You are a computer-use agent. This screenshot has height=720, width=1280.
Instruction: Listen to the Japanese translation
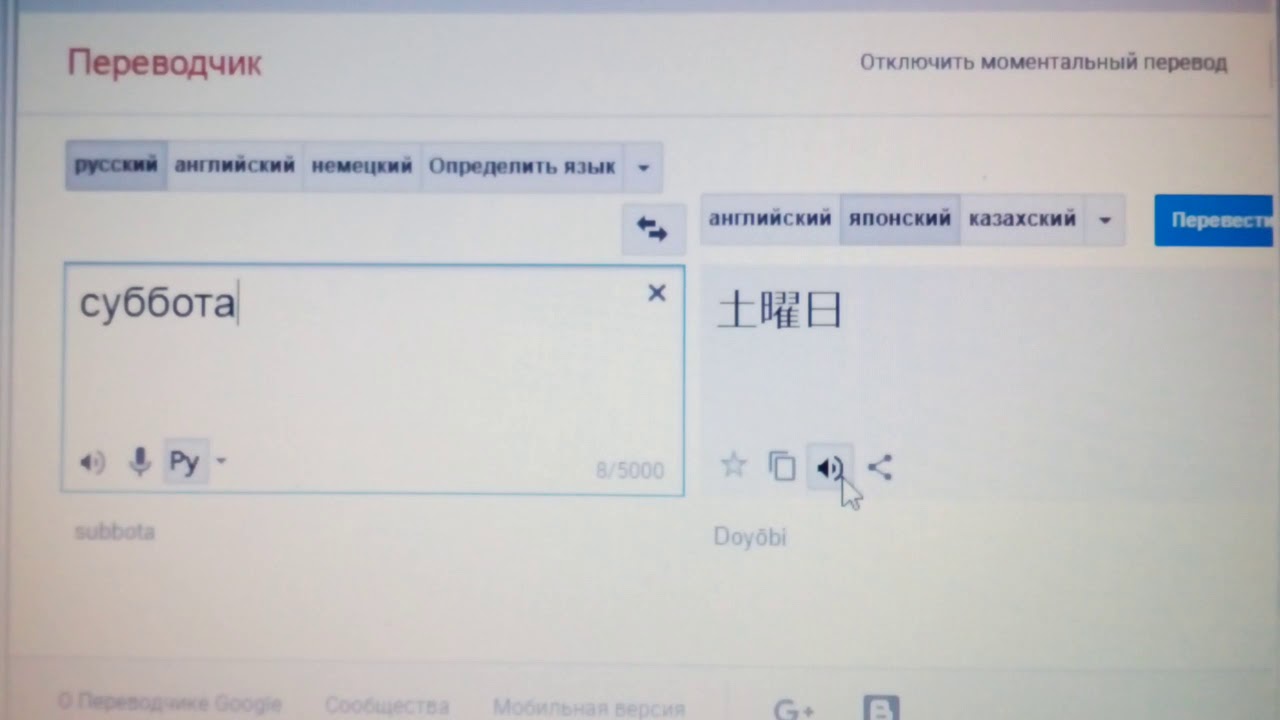coord(829,467)
